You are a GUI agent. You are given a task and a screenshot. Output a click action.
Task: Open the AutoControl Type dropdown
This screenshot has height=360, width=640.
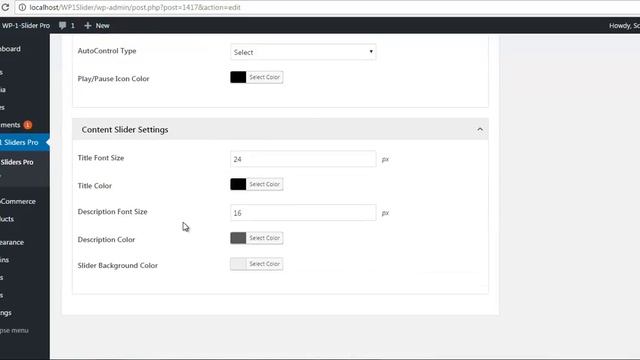coord(303,52)
